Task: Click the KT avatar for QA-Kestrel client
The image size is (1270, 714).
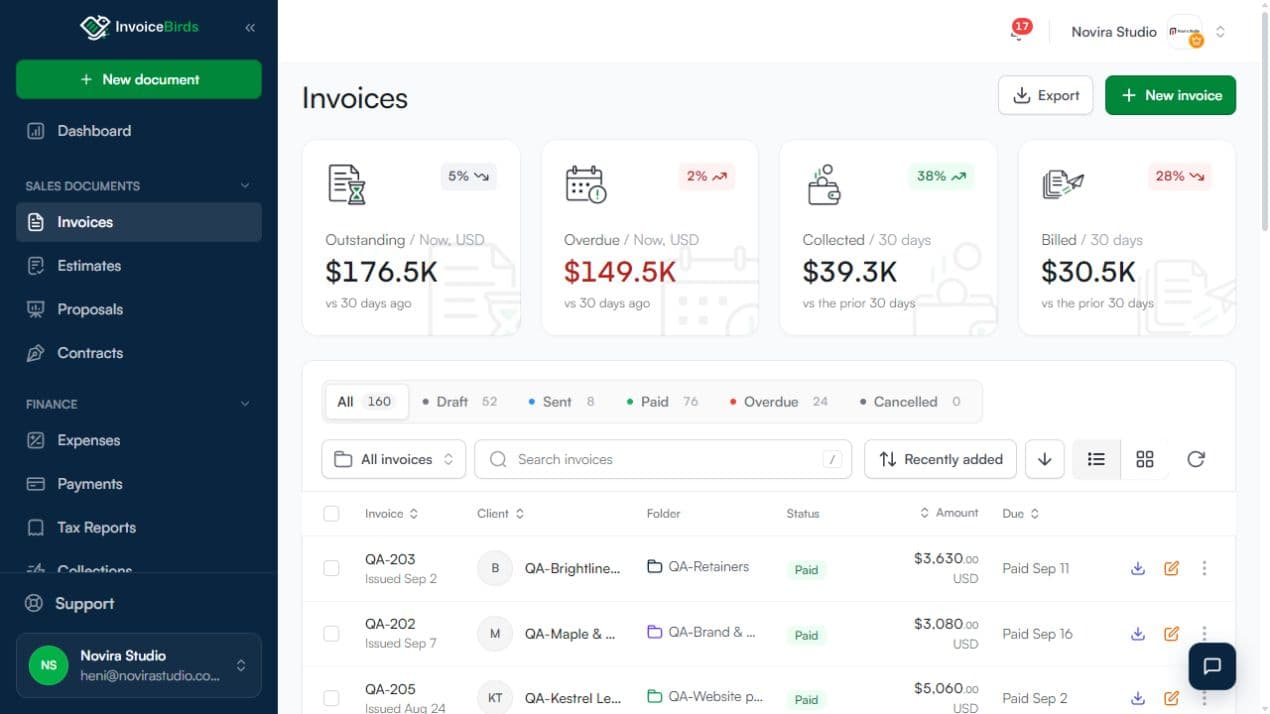Action: [x=495, y=698]
